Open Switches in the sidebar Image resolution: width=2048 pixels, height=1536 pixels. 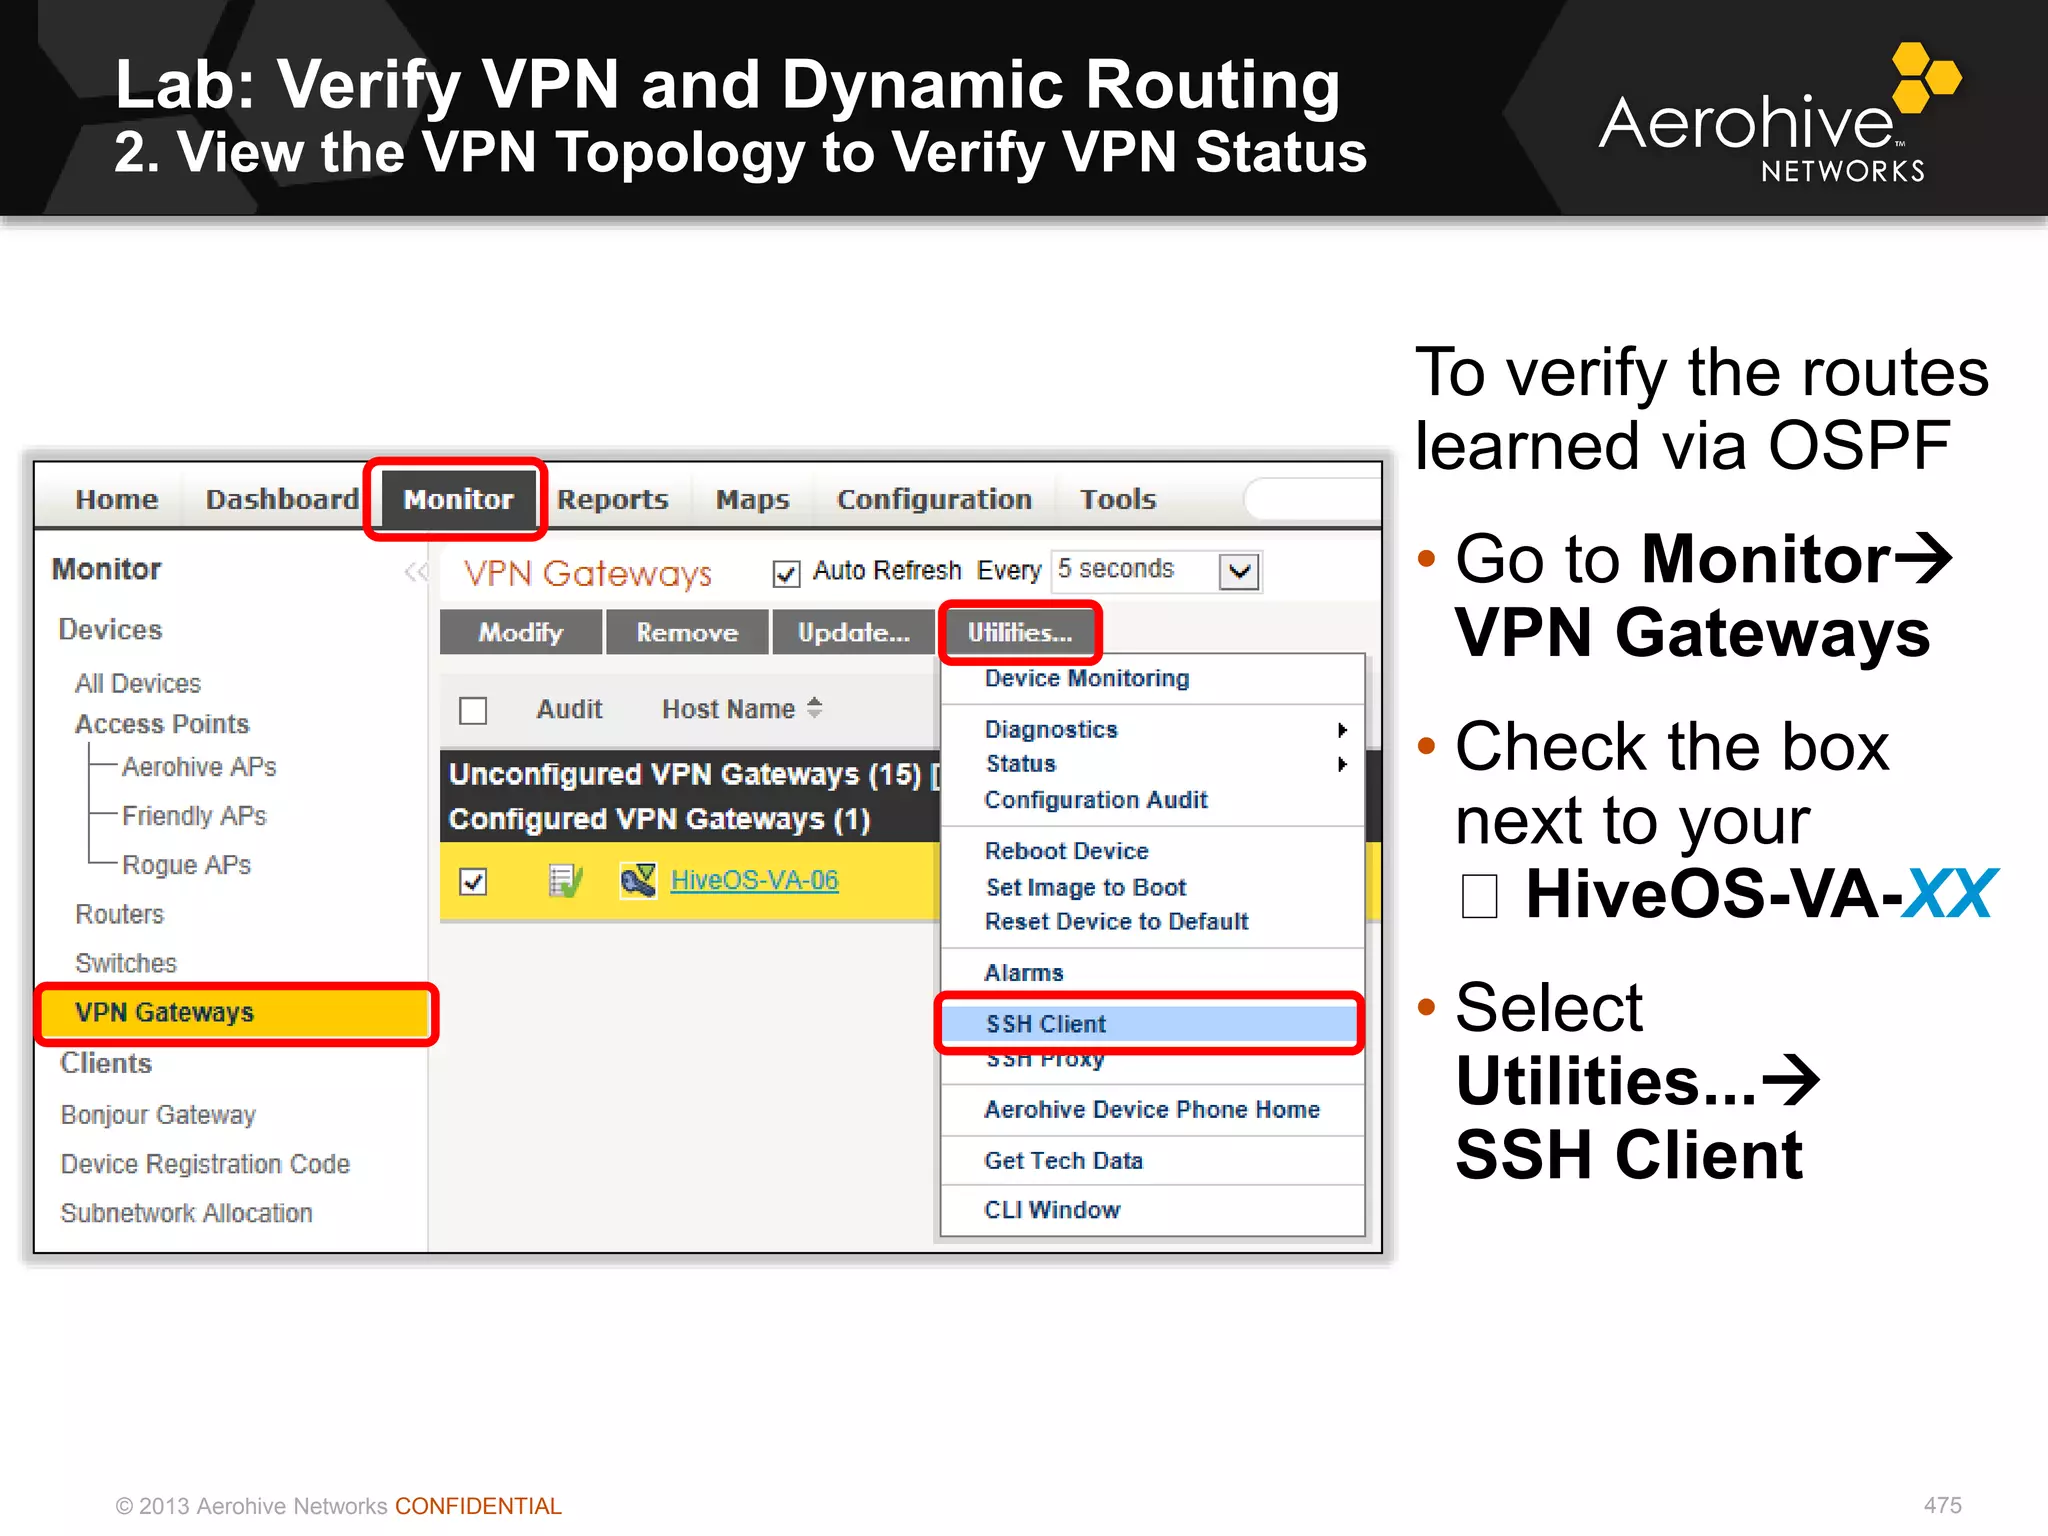(126, 963)
